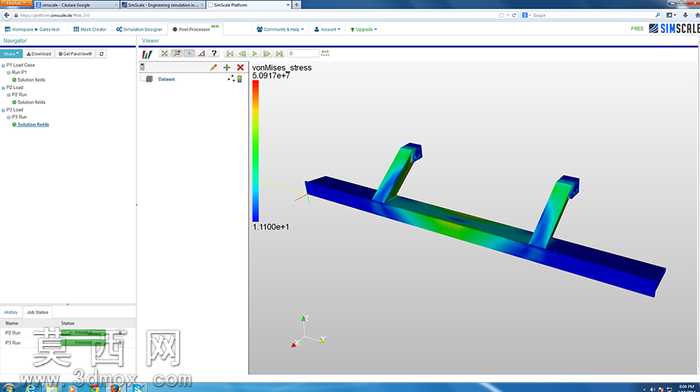Open a new browser tab with plus button

(x=296, y=4)
